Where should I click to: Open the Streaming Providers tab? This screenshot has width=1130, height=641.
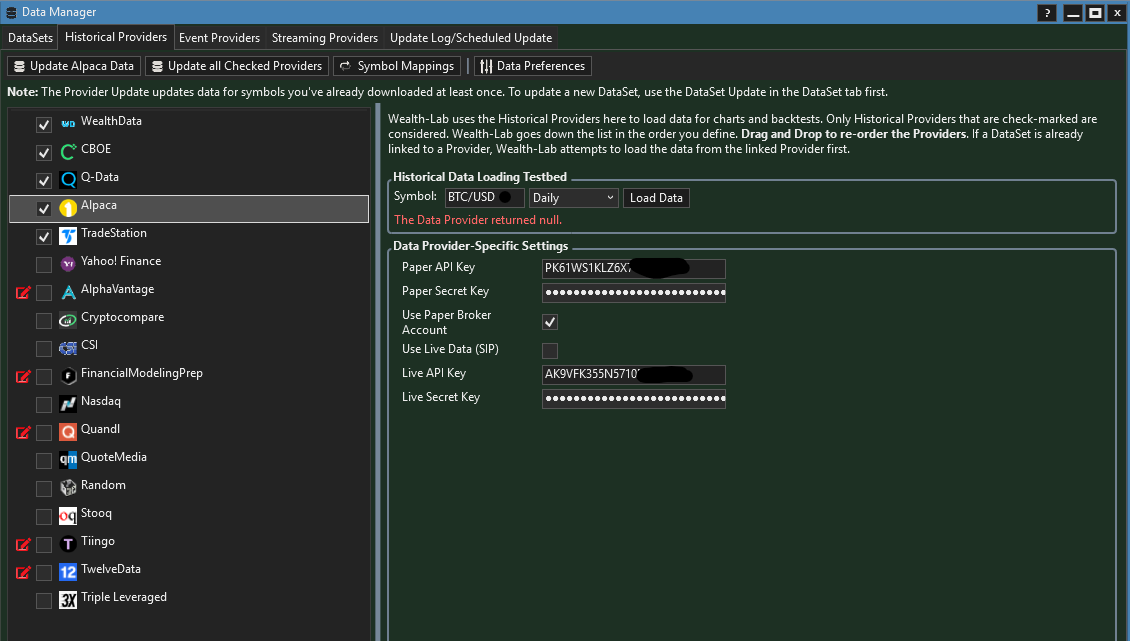[x=325, y=38]
